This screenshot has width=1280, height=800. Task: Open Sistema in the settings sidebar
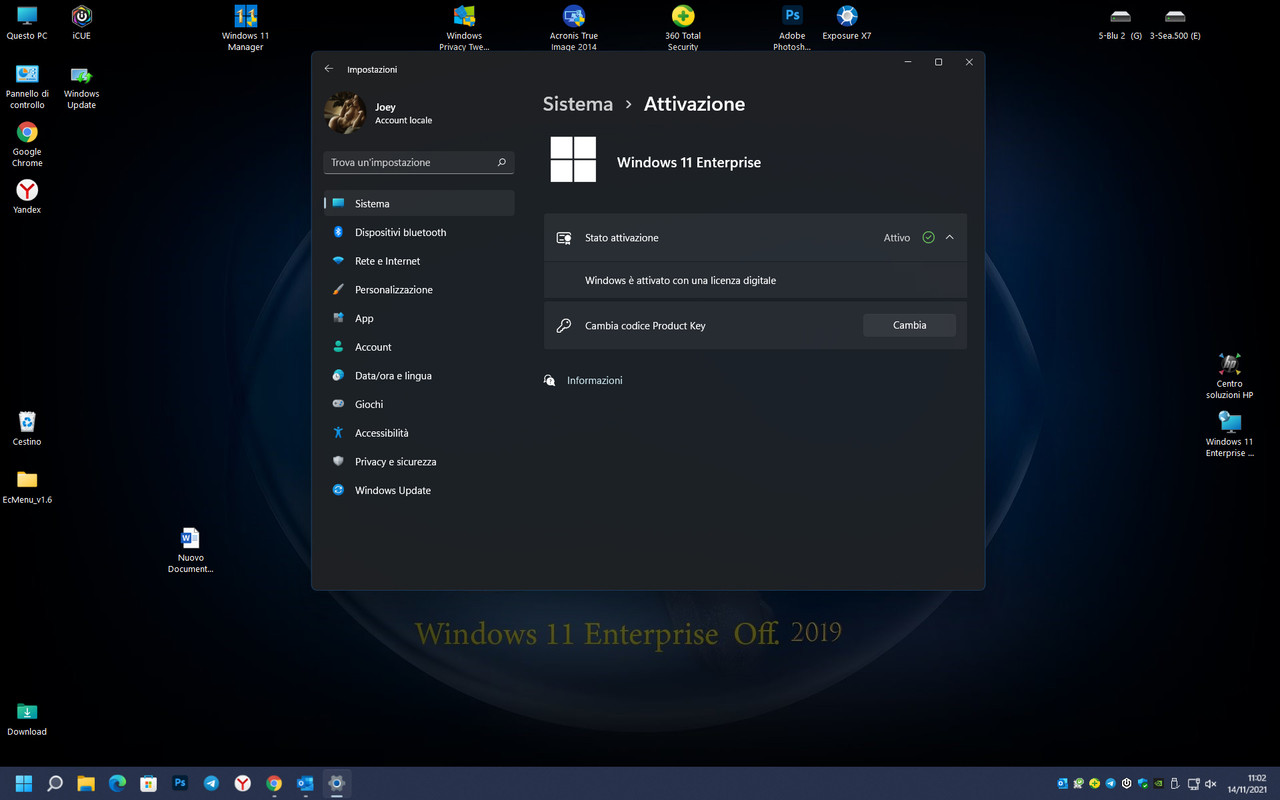coord(419,203)
